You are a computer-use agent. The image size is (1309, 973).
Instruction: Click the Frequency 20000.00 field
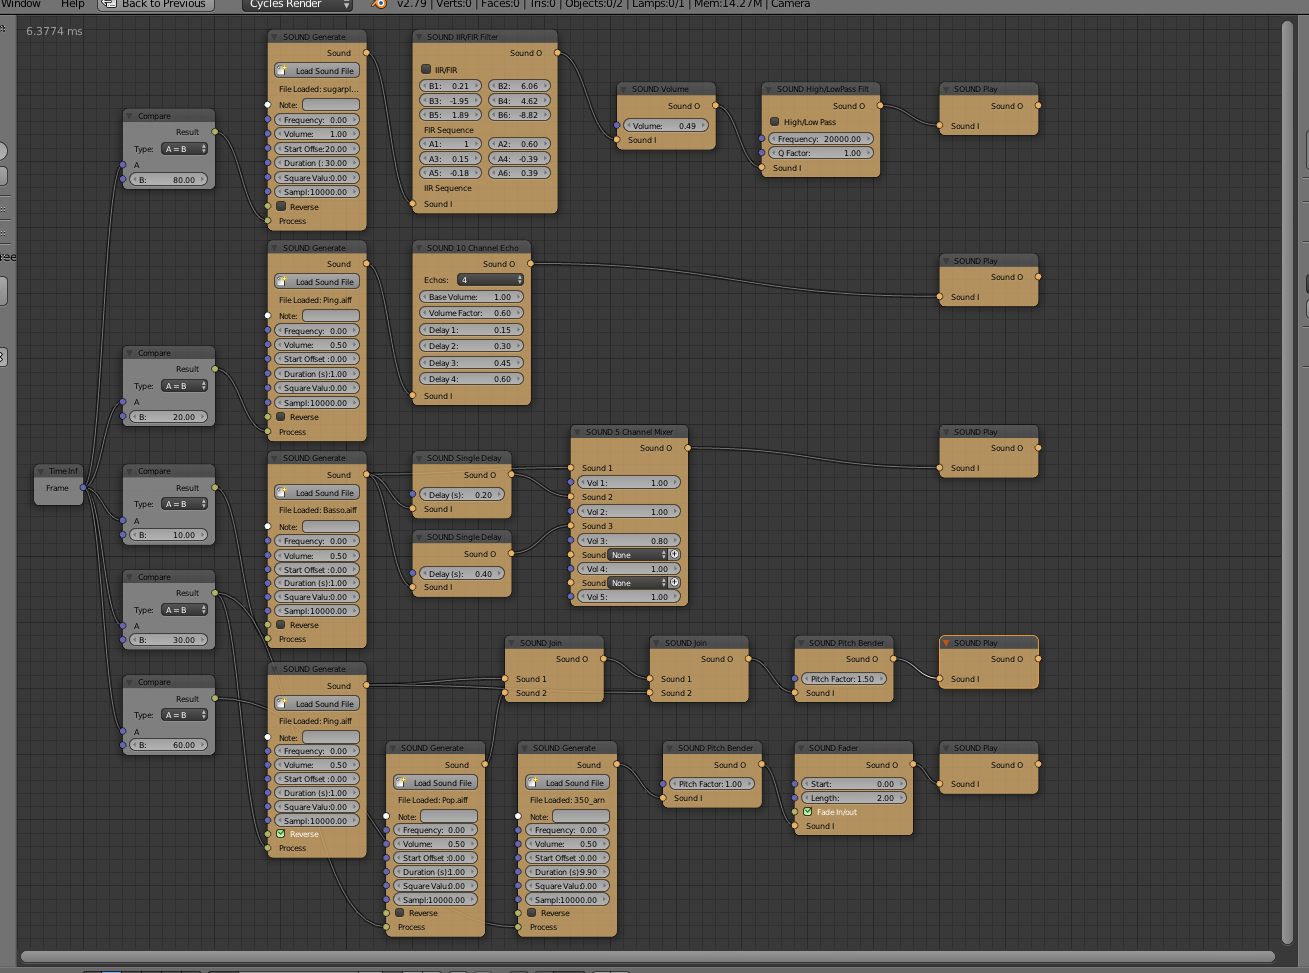pyautogui.click(x=821, y=139)
